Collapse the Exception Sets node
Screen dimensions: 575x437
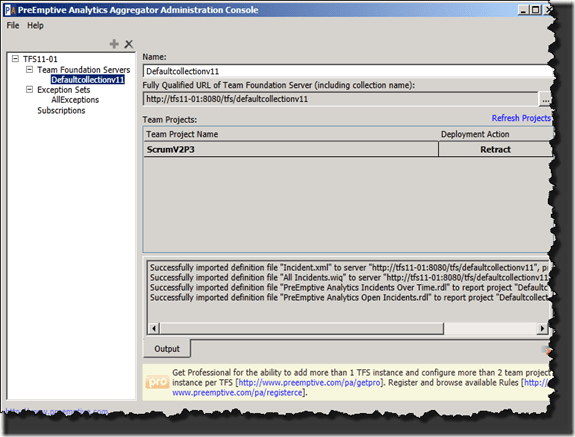[29, 89]
